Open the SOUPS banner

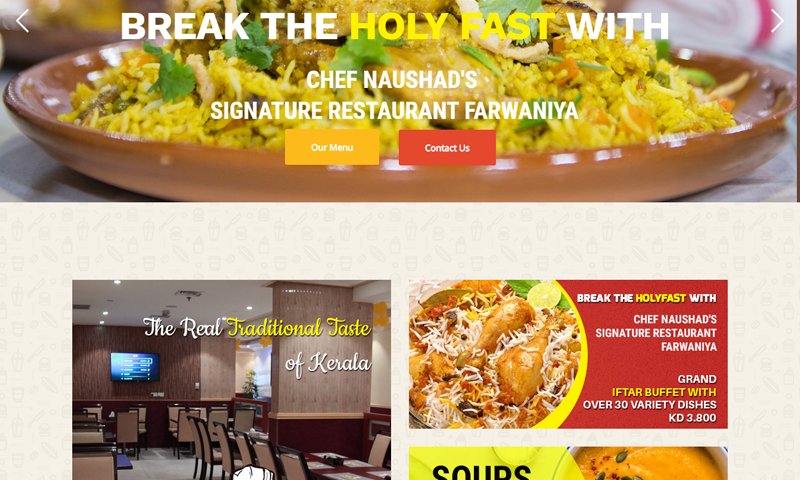[568, 463]
